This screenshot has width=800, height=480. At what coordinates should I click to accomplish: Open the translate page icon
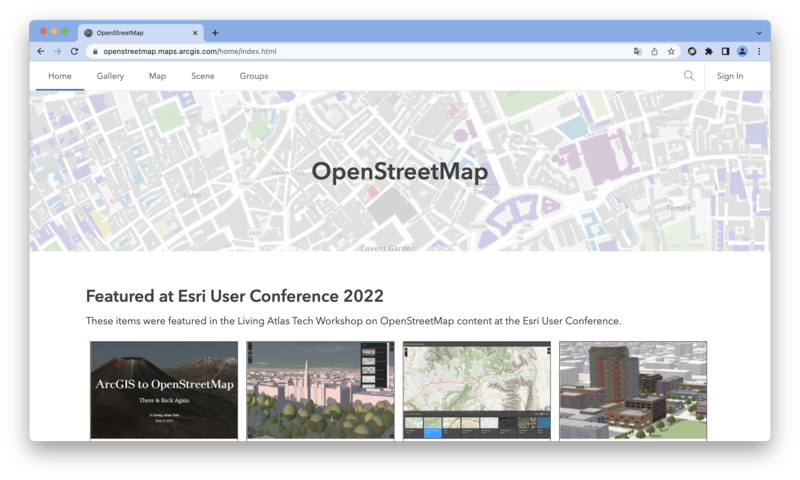[638, 51]
